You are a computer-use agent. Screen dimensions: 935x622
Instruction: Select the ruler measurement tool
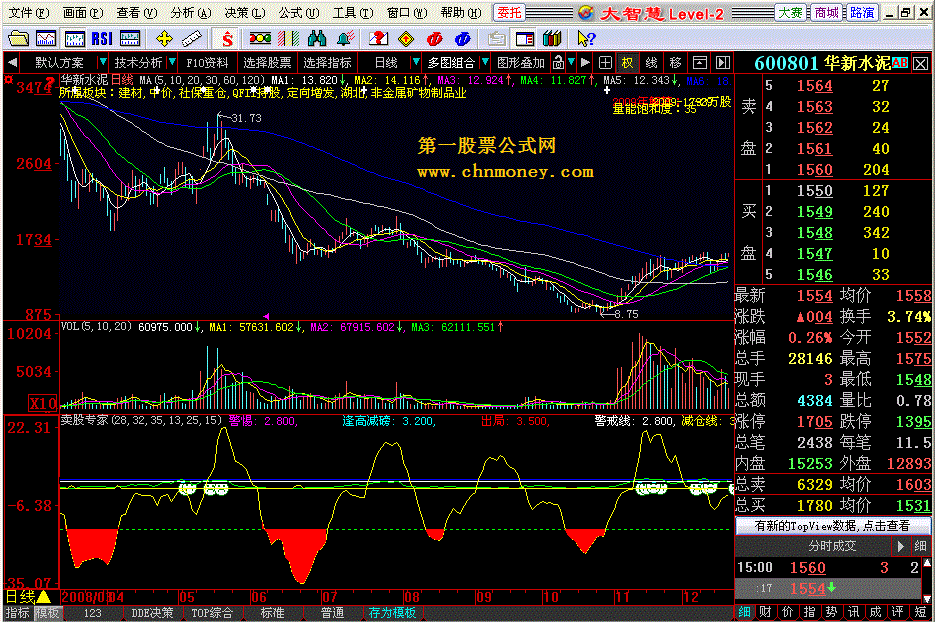click(x=191, y=39)
